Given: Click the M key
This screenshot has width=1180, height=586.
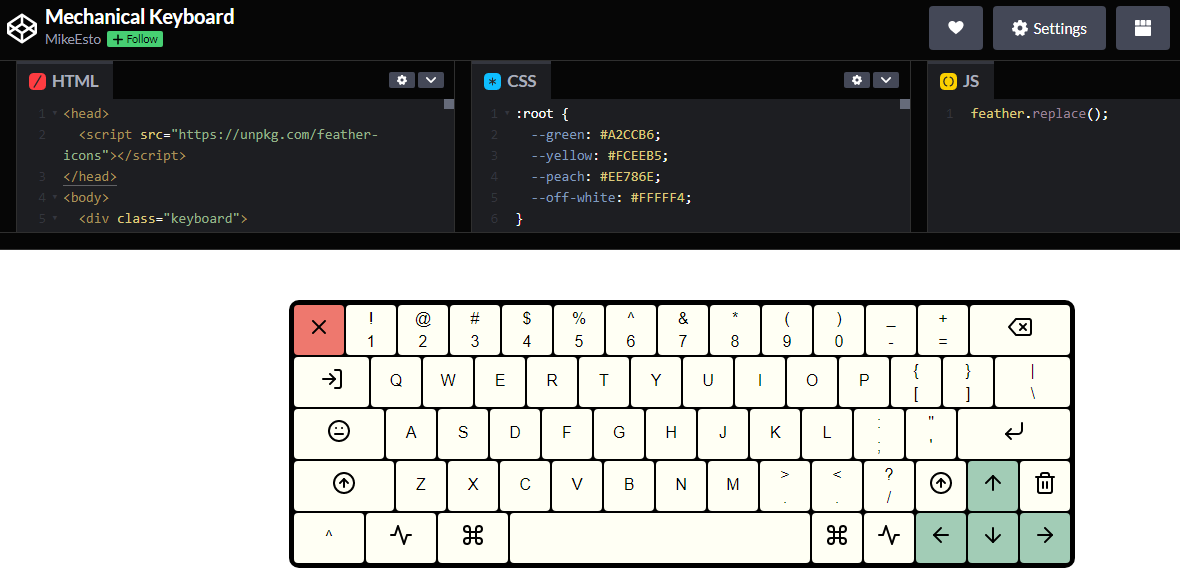Looking at the screenshot, I should [733, 484].
